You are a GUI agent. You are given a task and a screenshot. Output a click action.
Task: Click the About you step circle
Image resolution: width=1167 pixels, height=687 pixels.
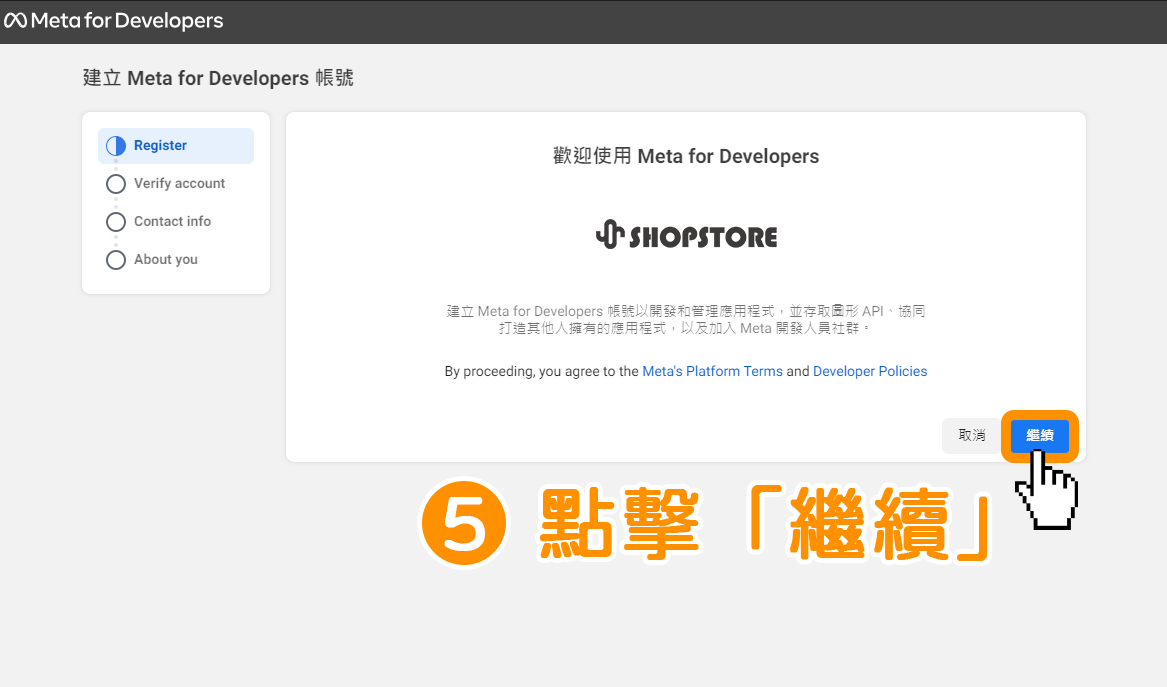click(115, 260)
